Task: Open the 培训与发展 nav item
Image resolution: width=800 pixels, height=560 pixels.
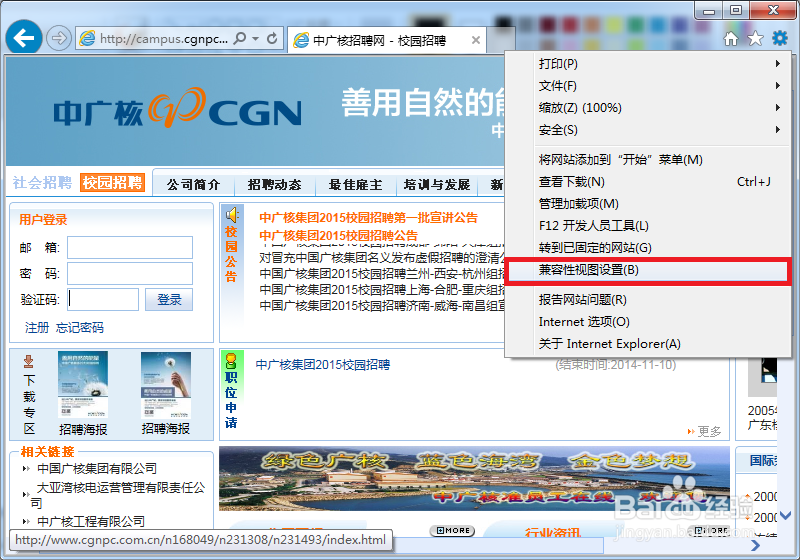Action: pyautogui.click(x=437, y=185)
